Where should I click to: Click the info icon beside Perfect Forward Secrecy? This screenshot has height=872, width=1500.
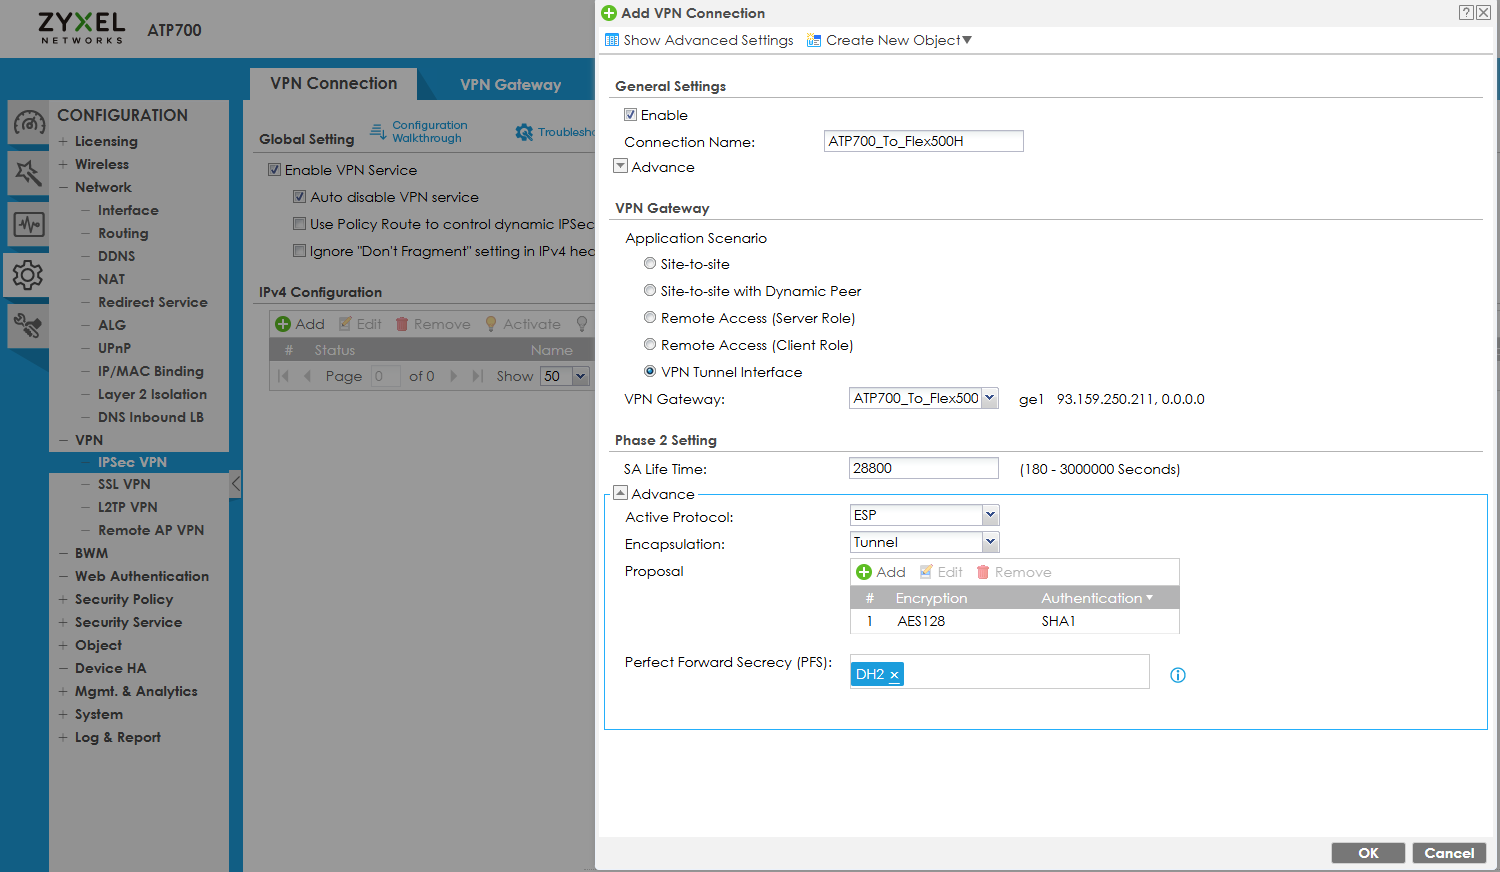[x=1177, y=675]
